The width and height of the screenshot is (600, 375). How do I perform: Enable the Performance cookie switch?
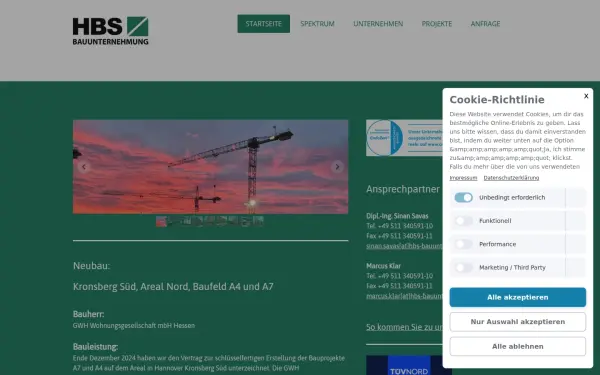[463, 244]
